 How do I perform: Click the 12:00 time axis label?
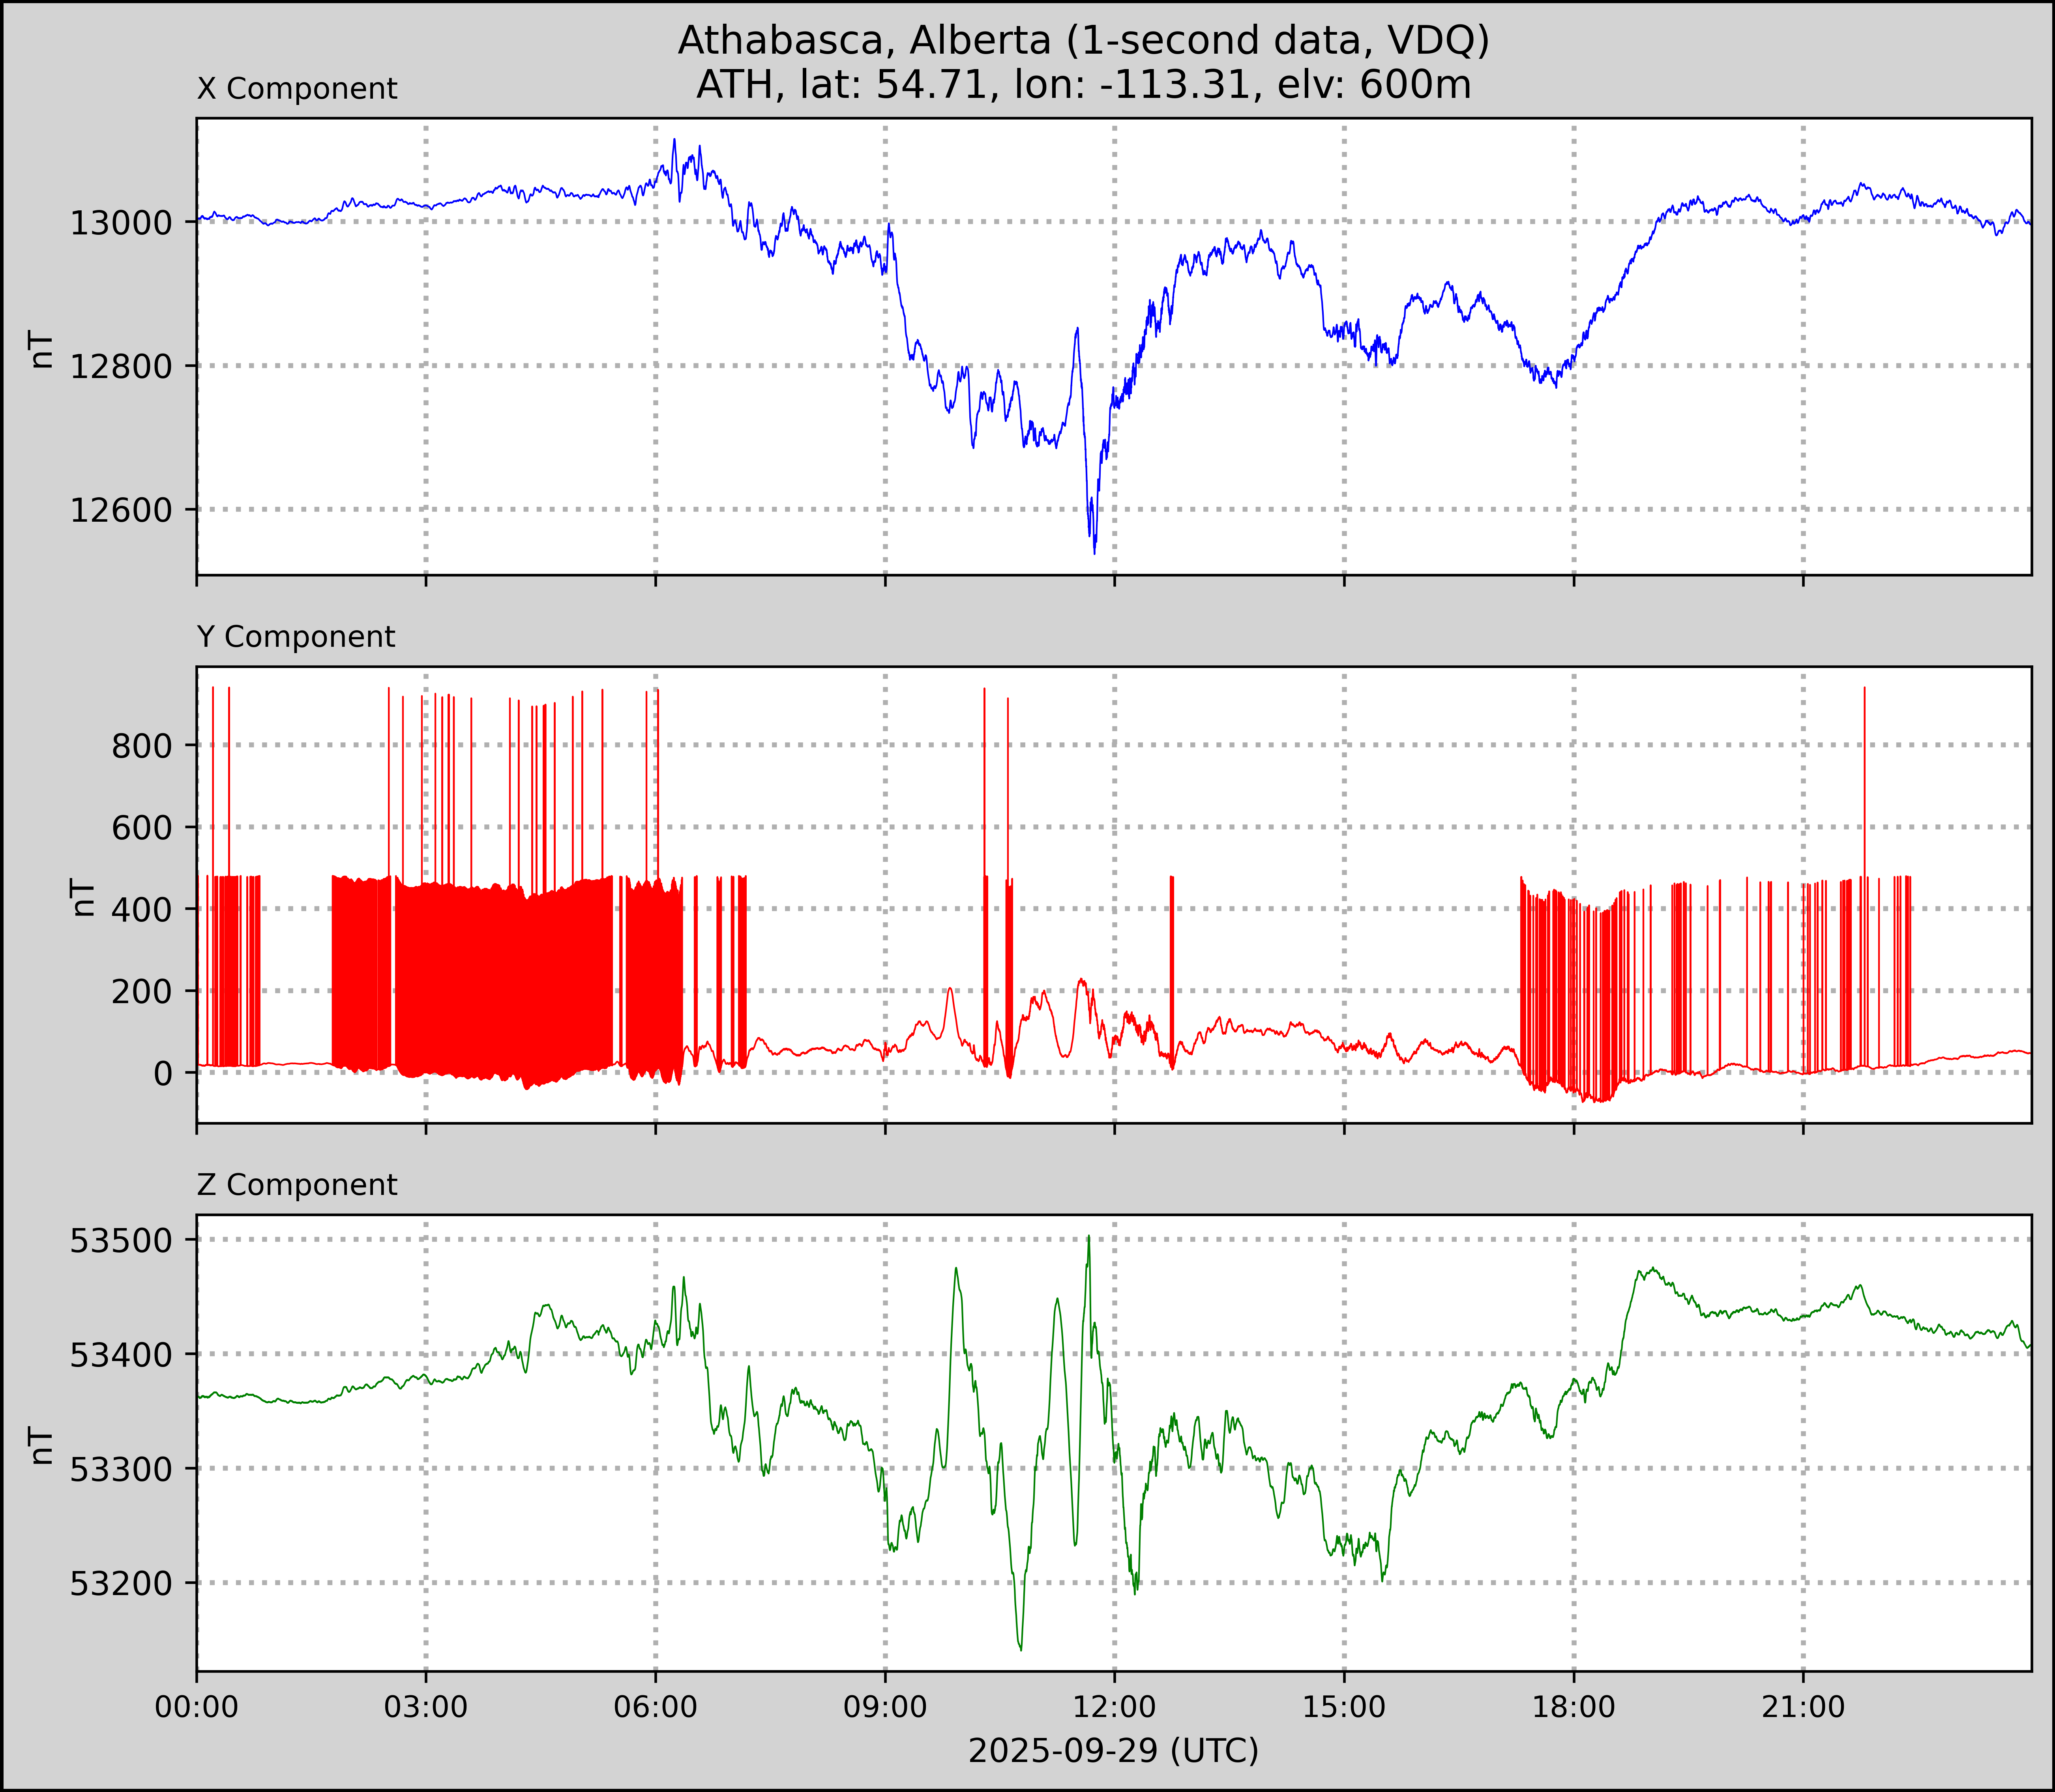[1114, 1707]
